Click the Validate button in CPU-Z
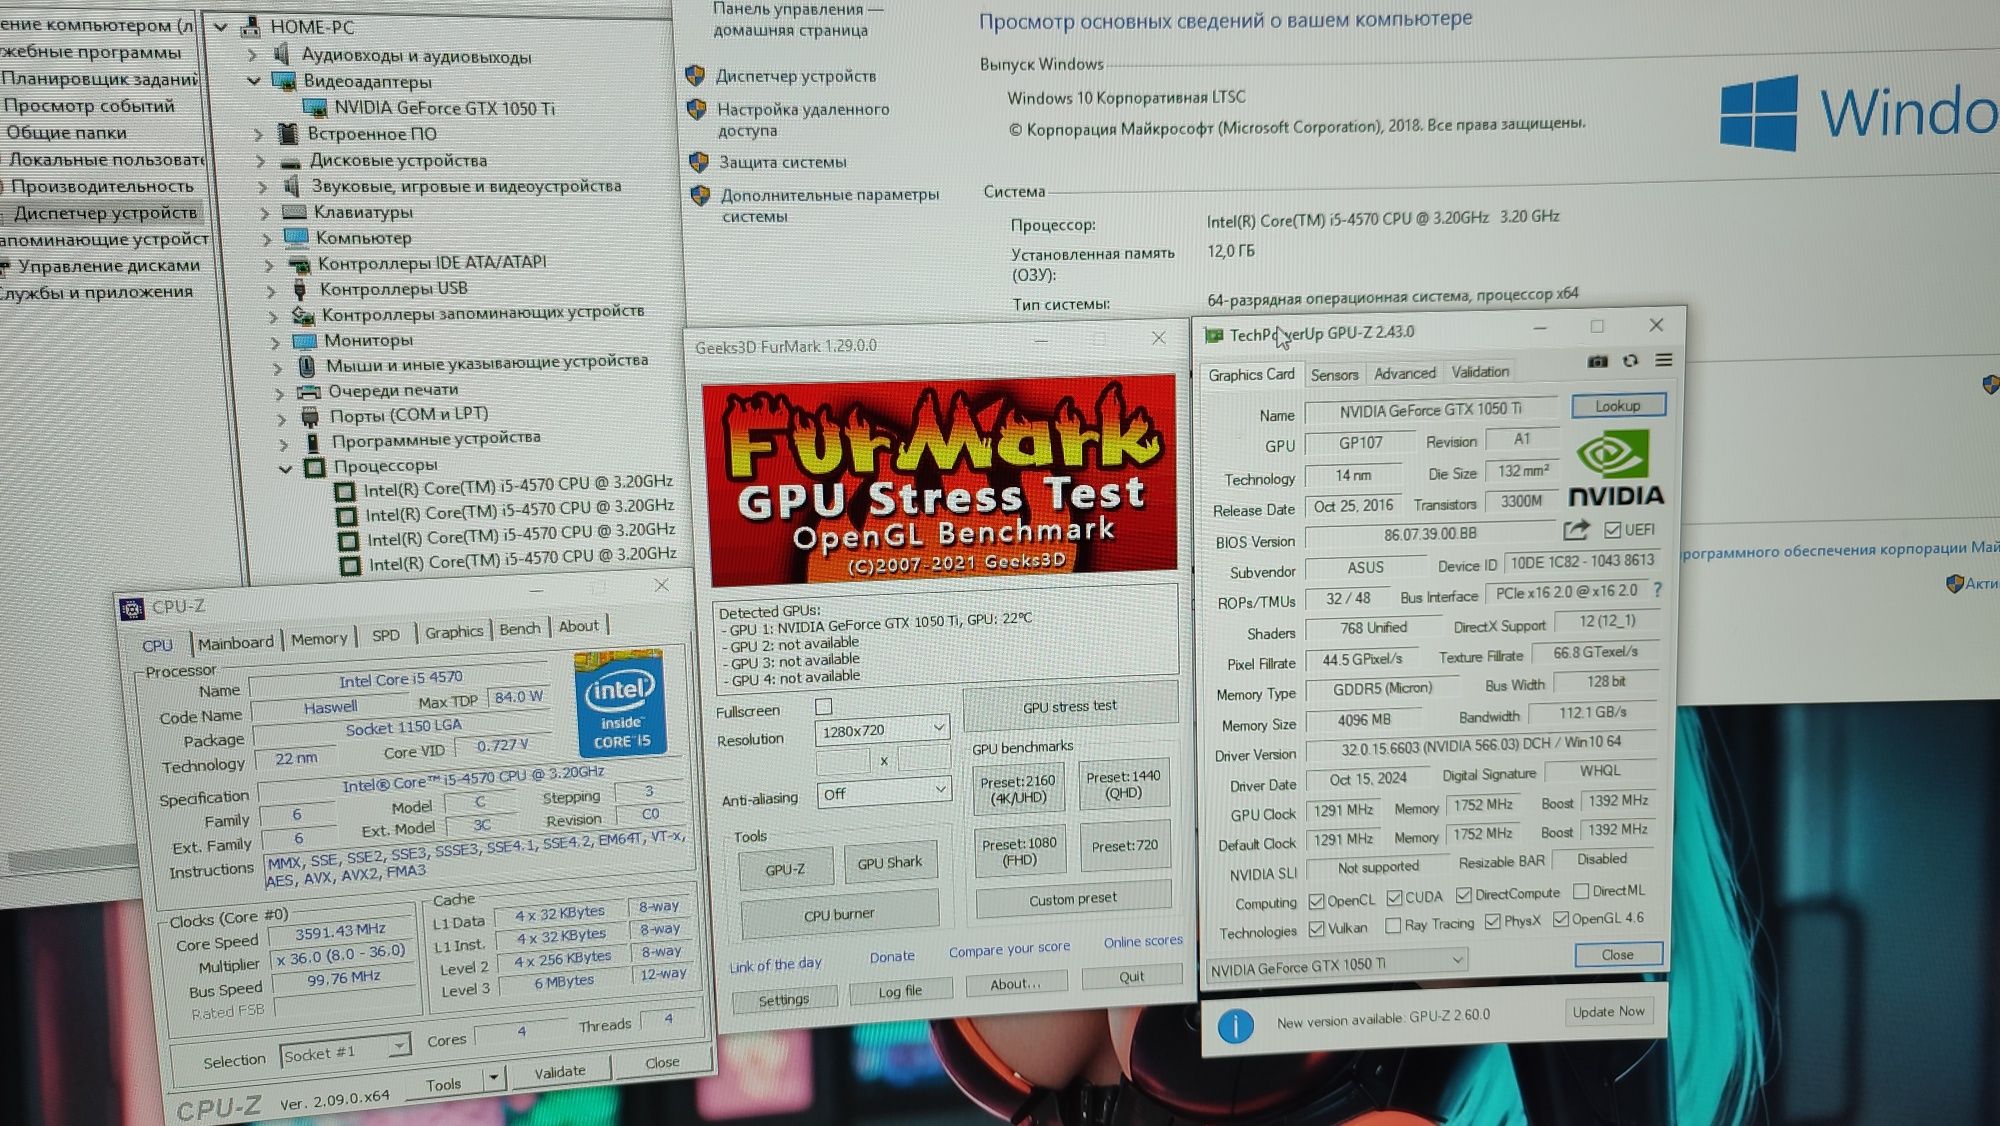 (x=560, y=1072)
